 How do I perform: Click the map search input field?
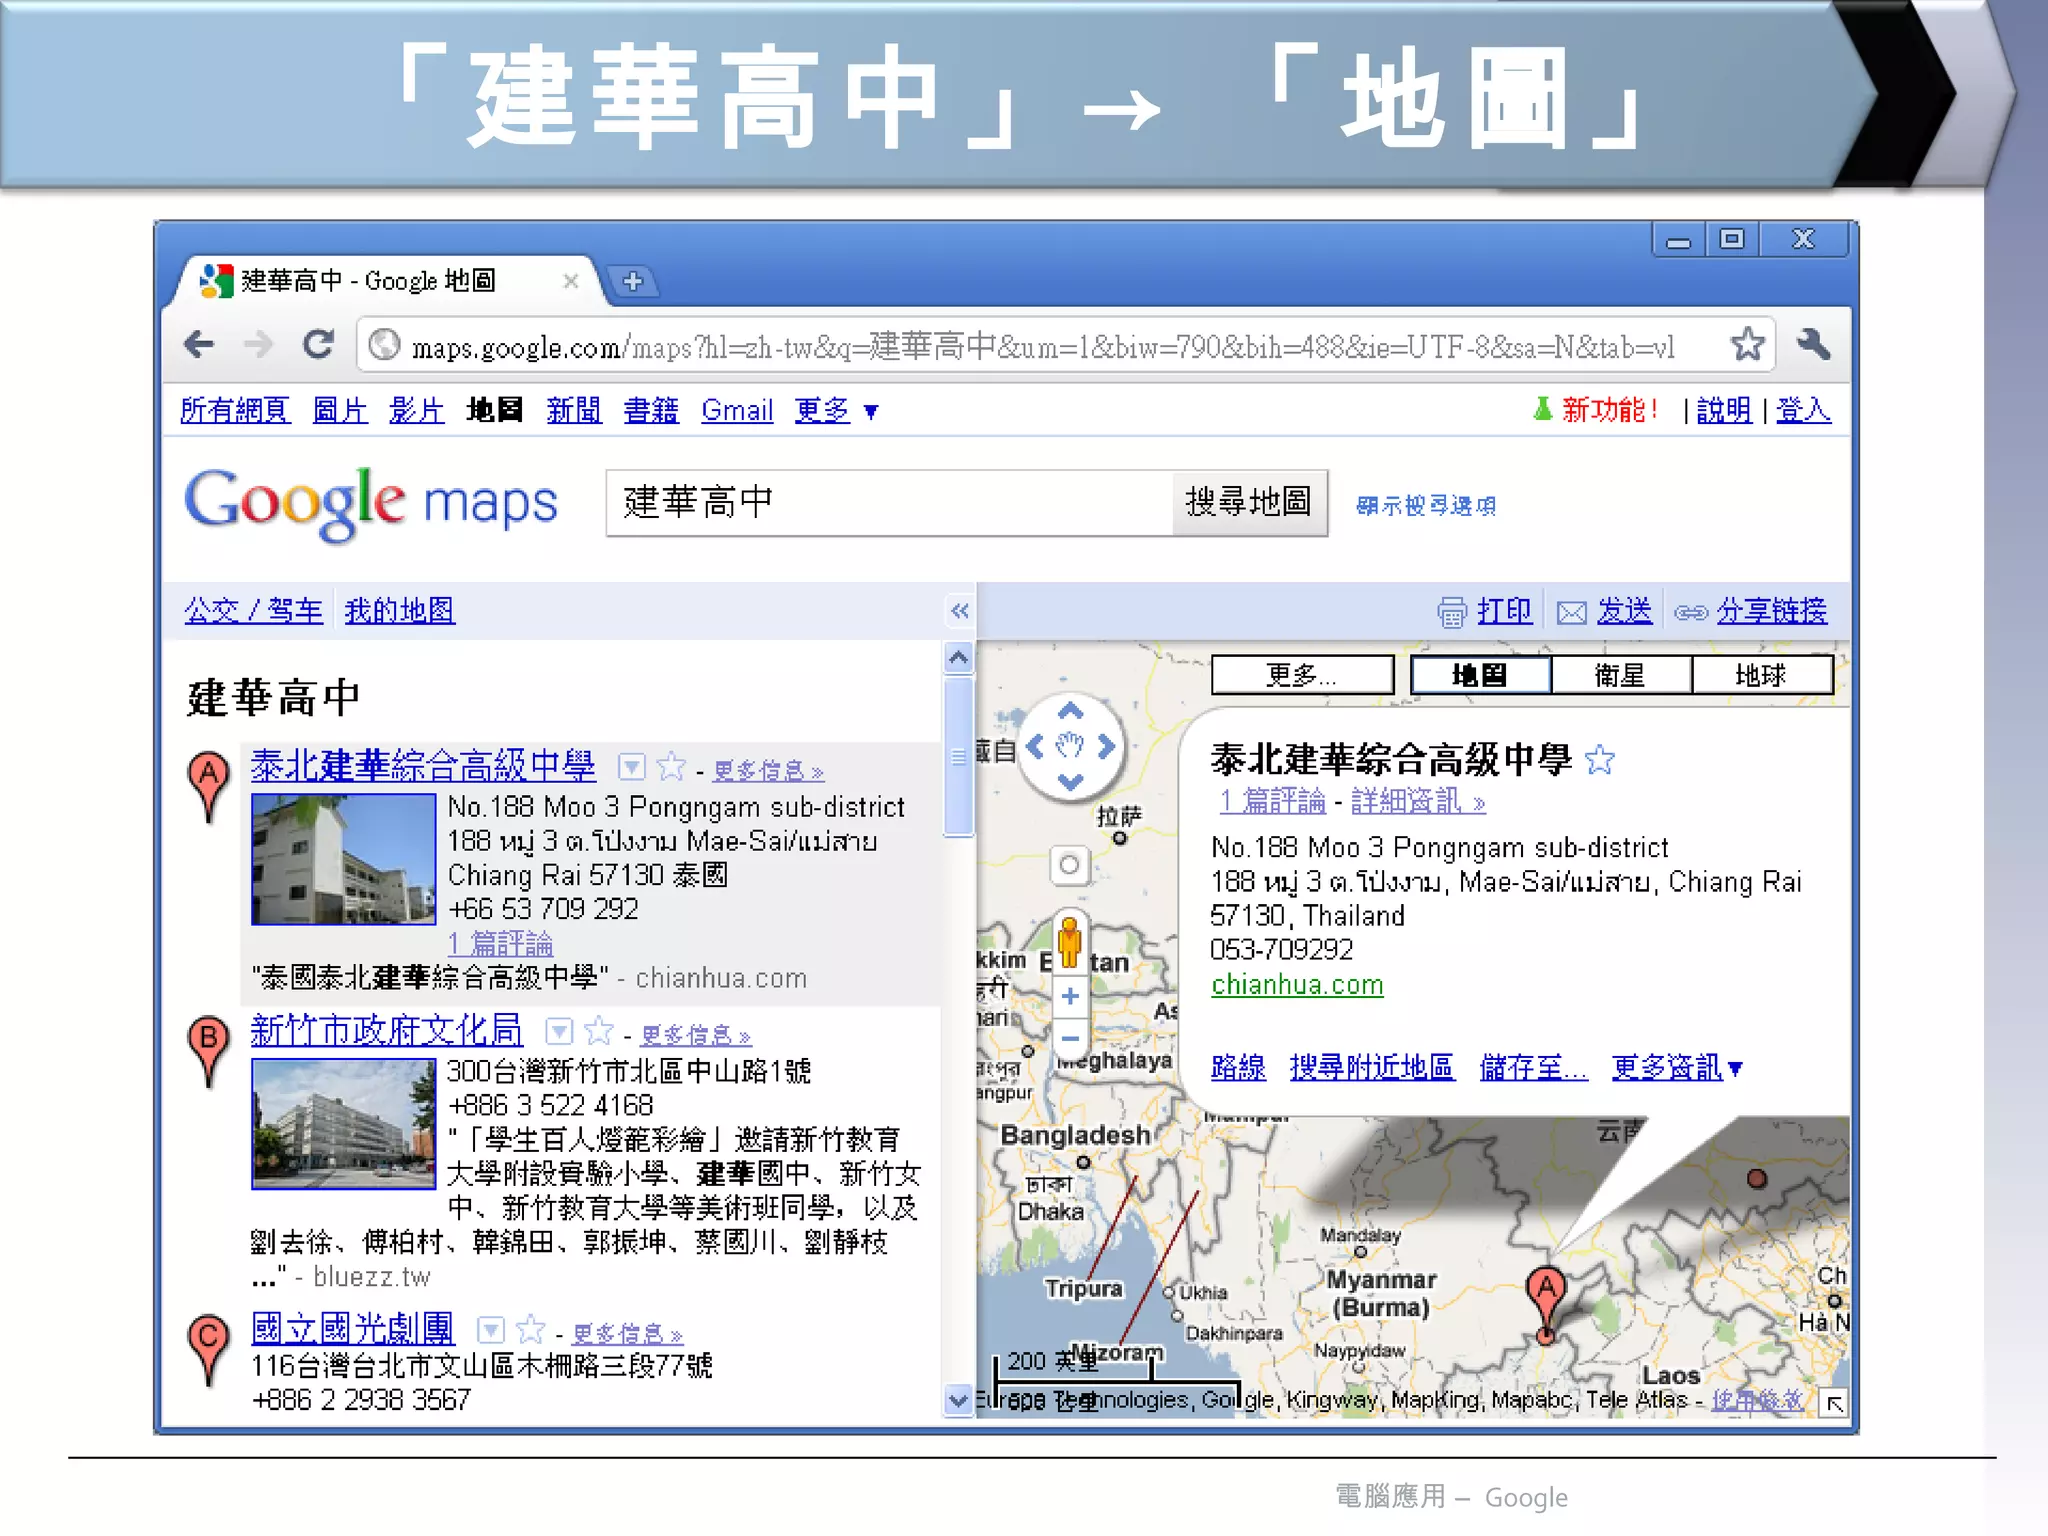(x=889, y=502)
